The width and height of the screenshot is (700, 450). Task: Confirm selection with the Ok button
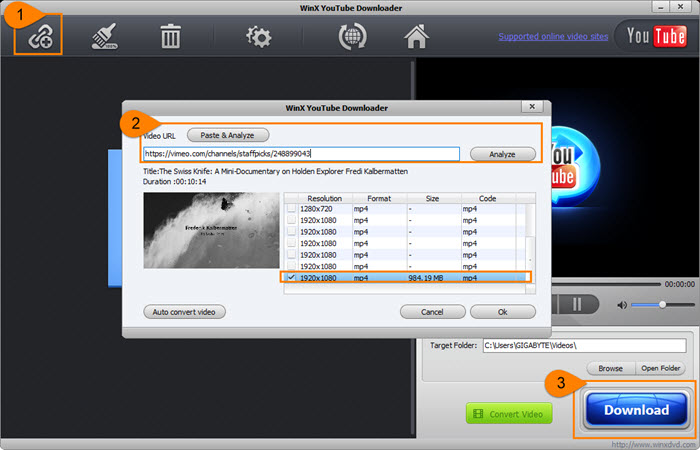pyautogui.click(x=503, y=312)
